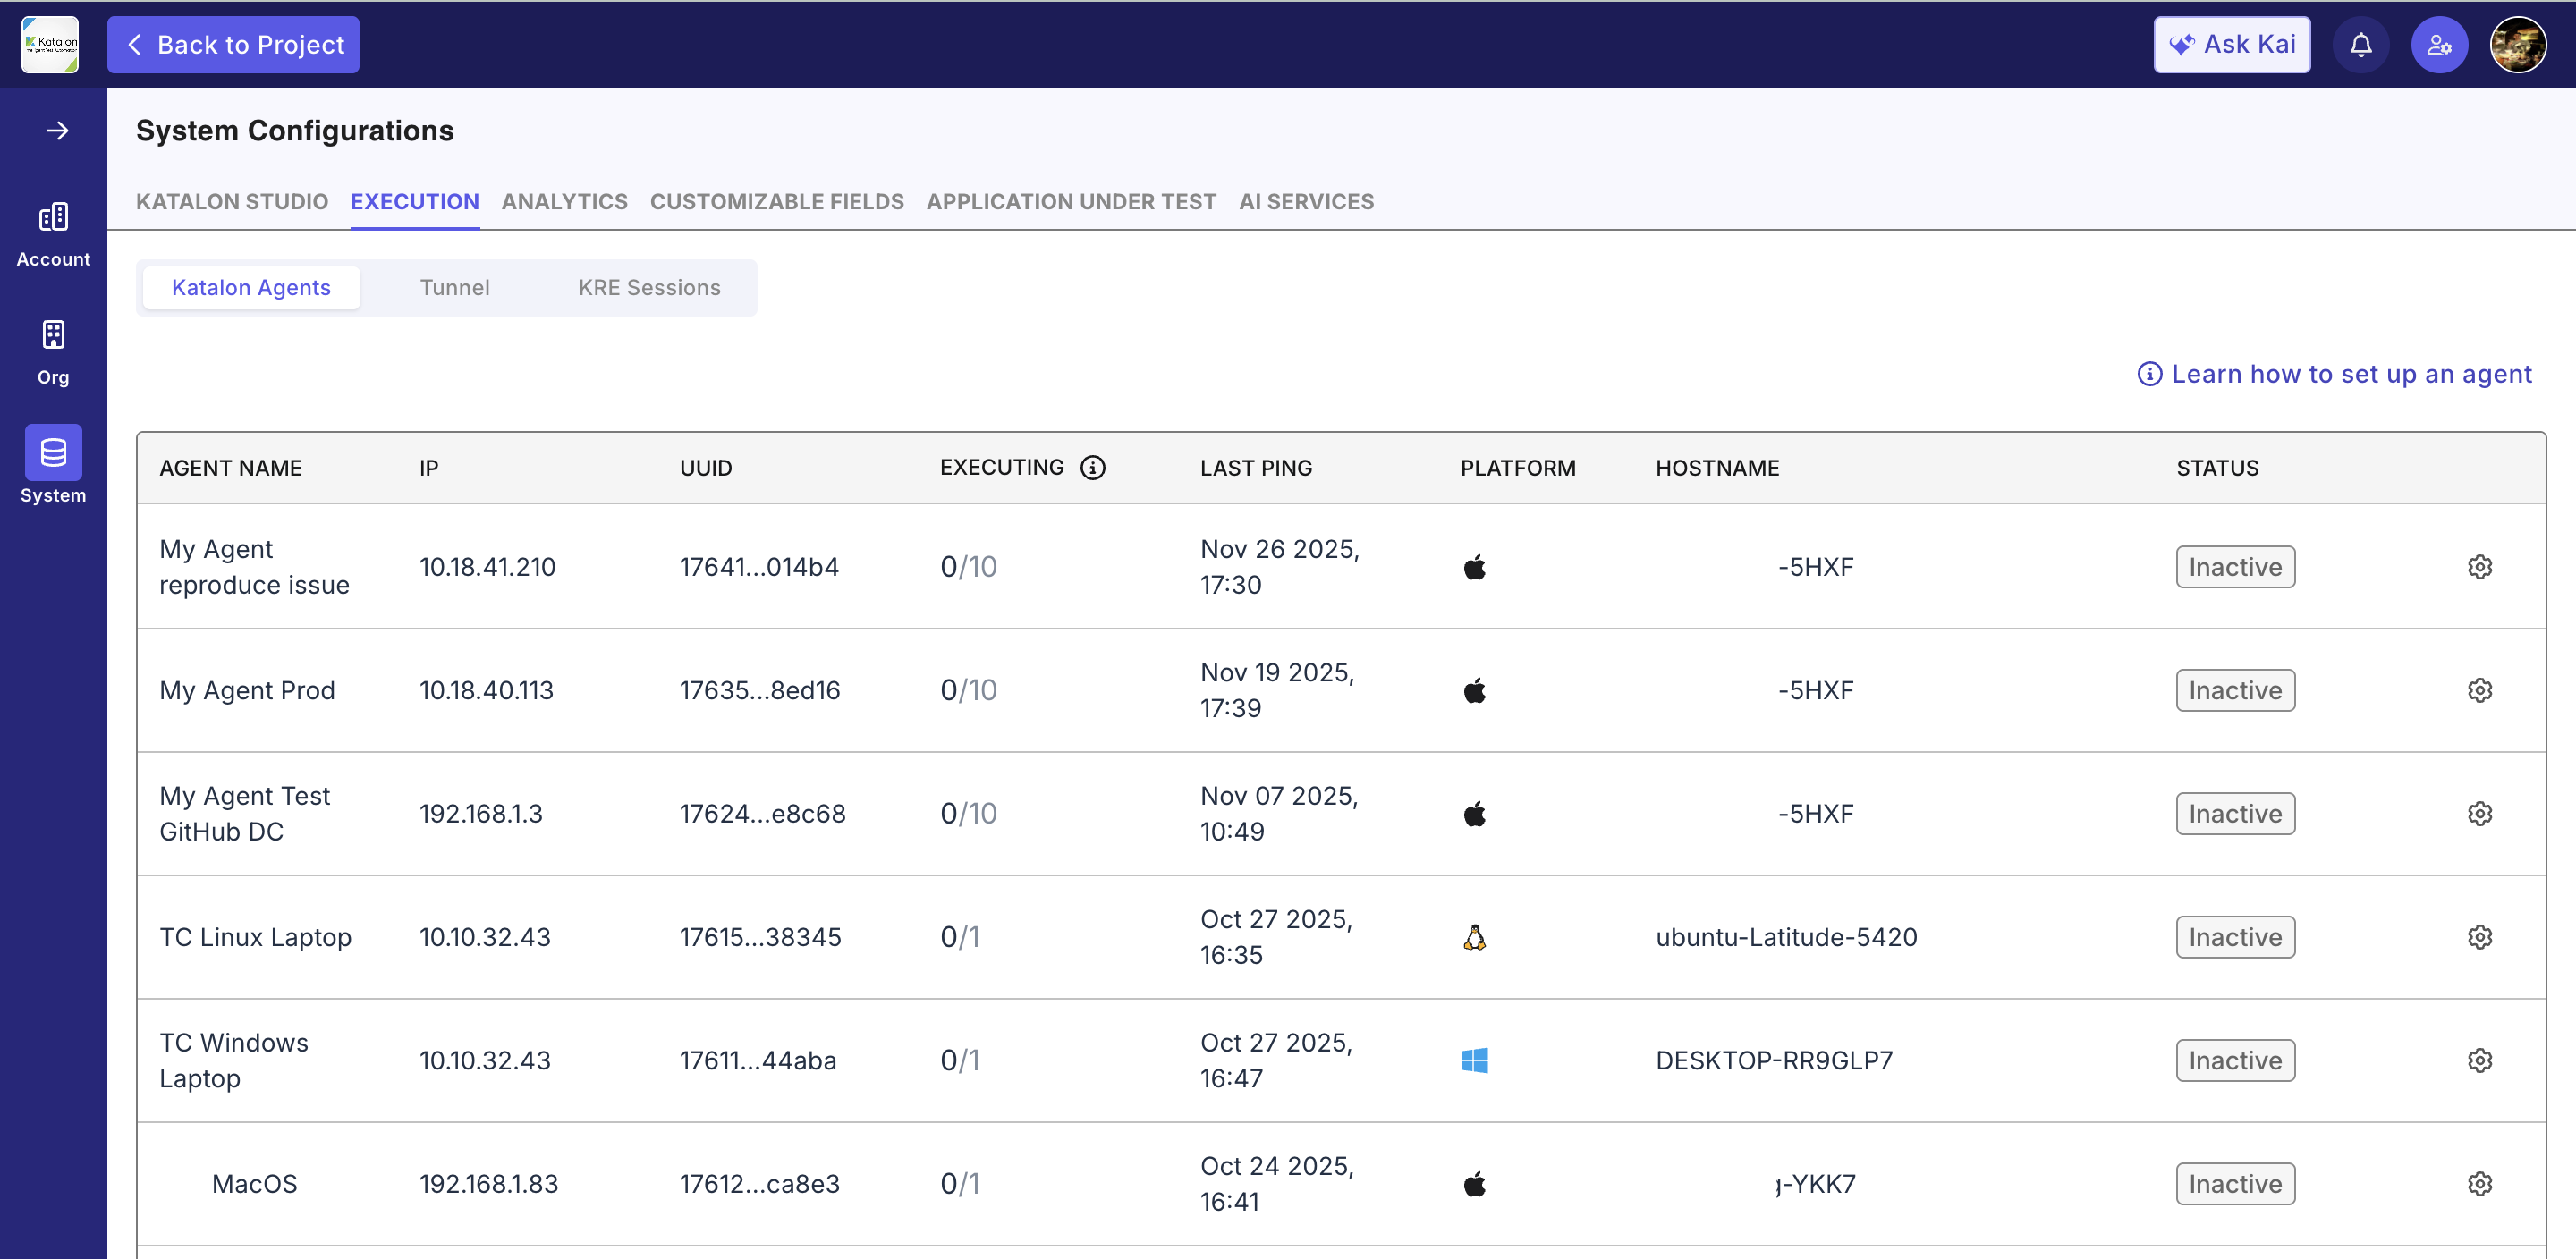
Task: Expand the collapsed sidebar with the arrow
Action: (57, 130)
